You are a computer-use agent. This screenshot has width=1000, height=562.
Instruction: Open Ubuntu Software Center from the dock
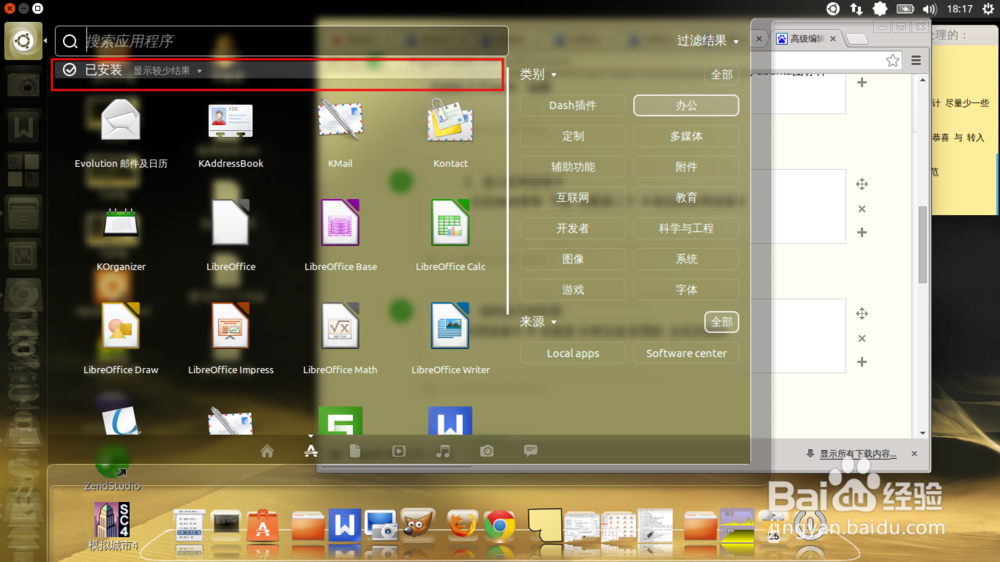pyautogui.click(x=263, y=526)
